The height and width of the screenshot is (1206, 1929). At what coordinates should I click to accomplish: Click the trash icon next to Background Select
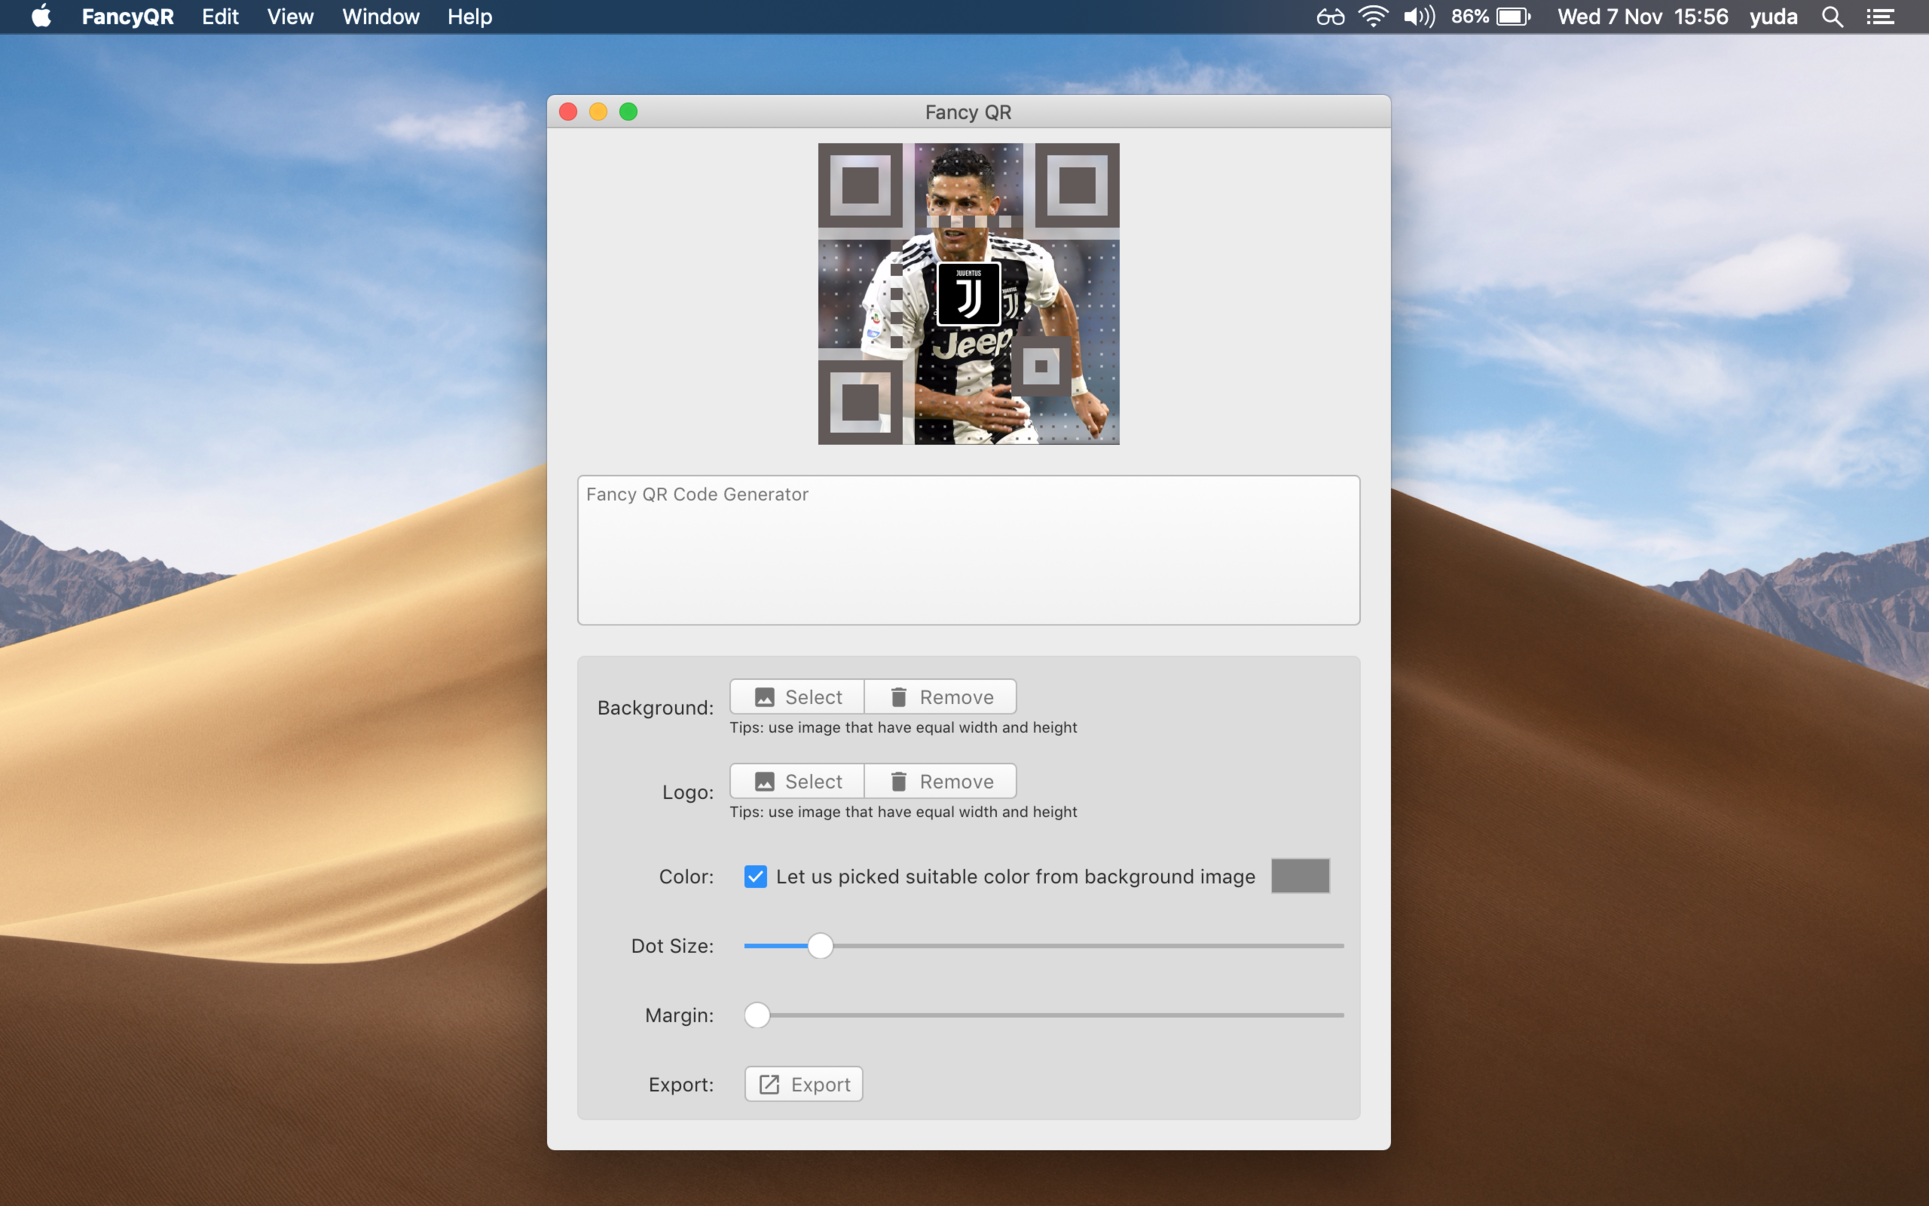pos(897,696)
